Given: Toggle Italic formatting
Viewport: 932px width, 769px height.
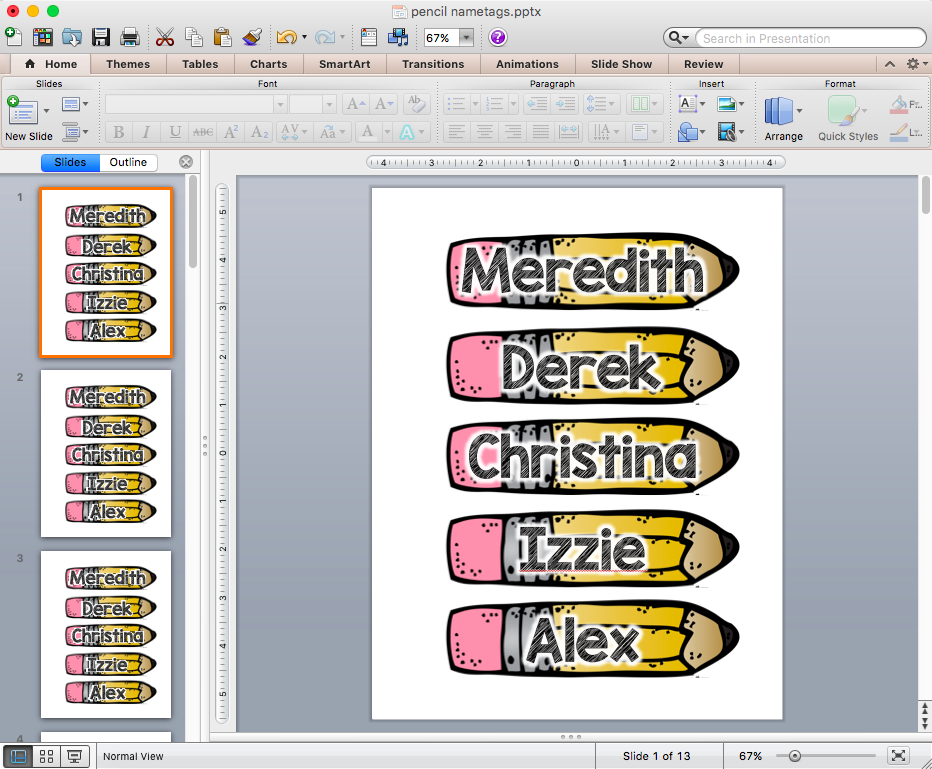Looking at the screenshot, I should point(146,132).
